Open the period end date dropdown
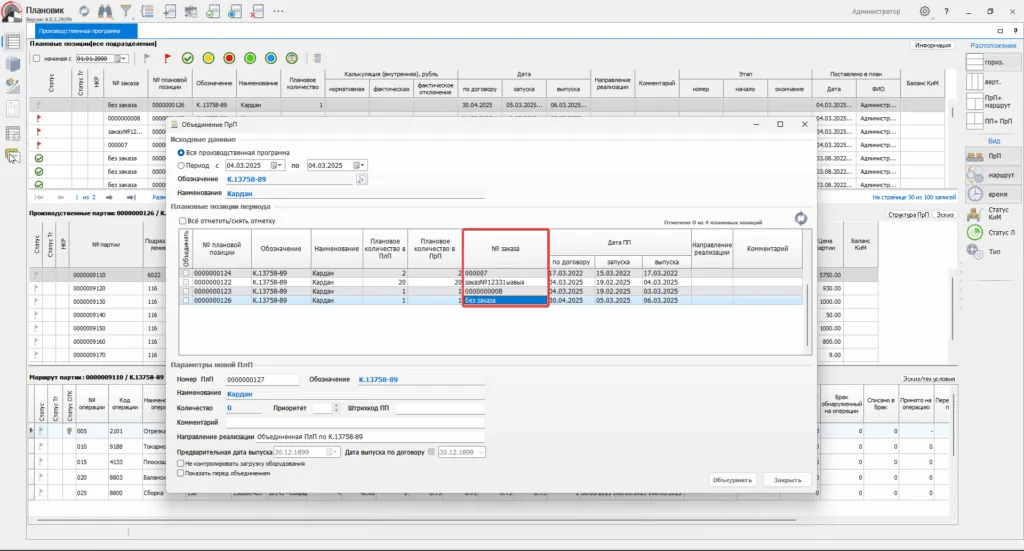1024x551 pixels. point(361,165)
